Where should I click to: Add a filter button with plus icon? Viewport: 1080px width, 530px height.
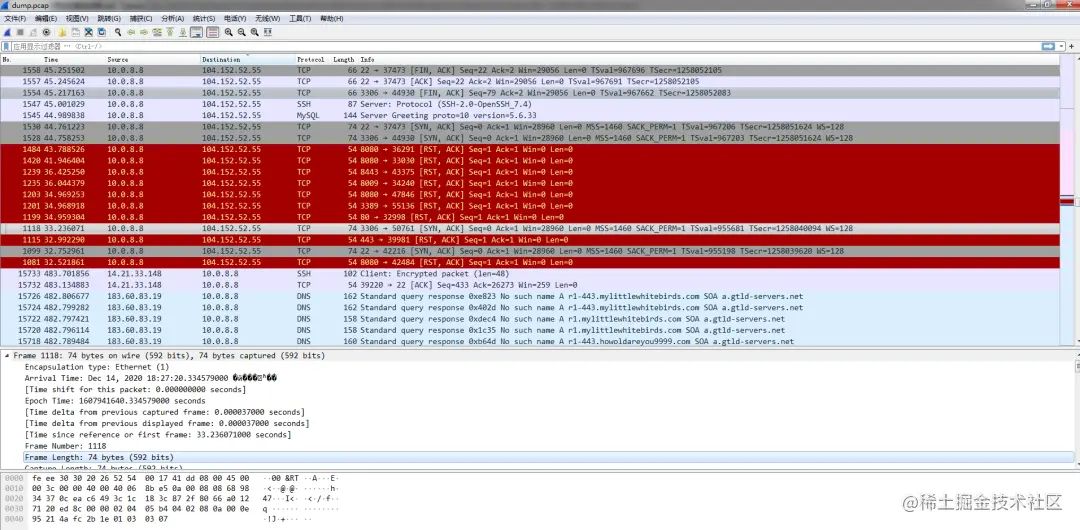coord(1072,46)
